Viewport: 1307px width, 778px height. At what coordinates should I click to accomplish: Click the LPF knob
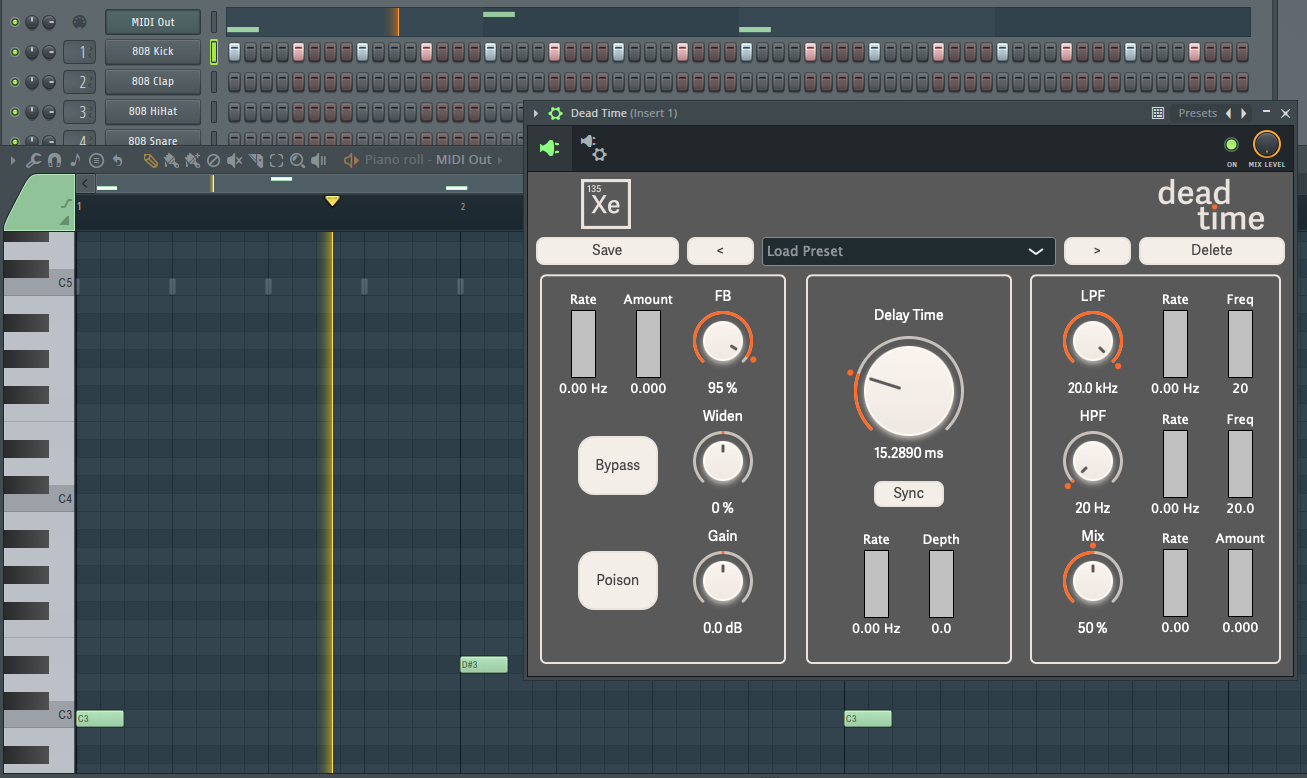coord(1092,340)
